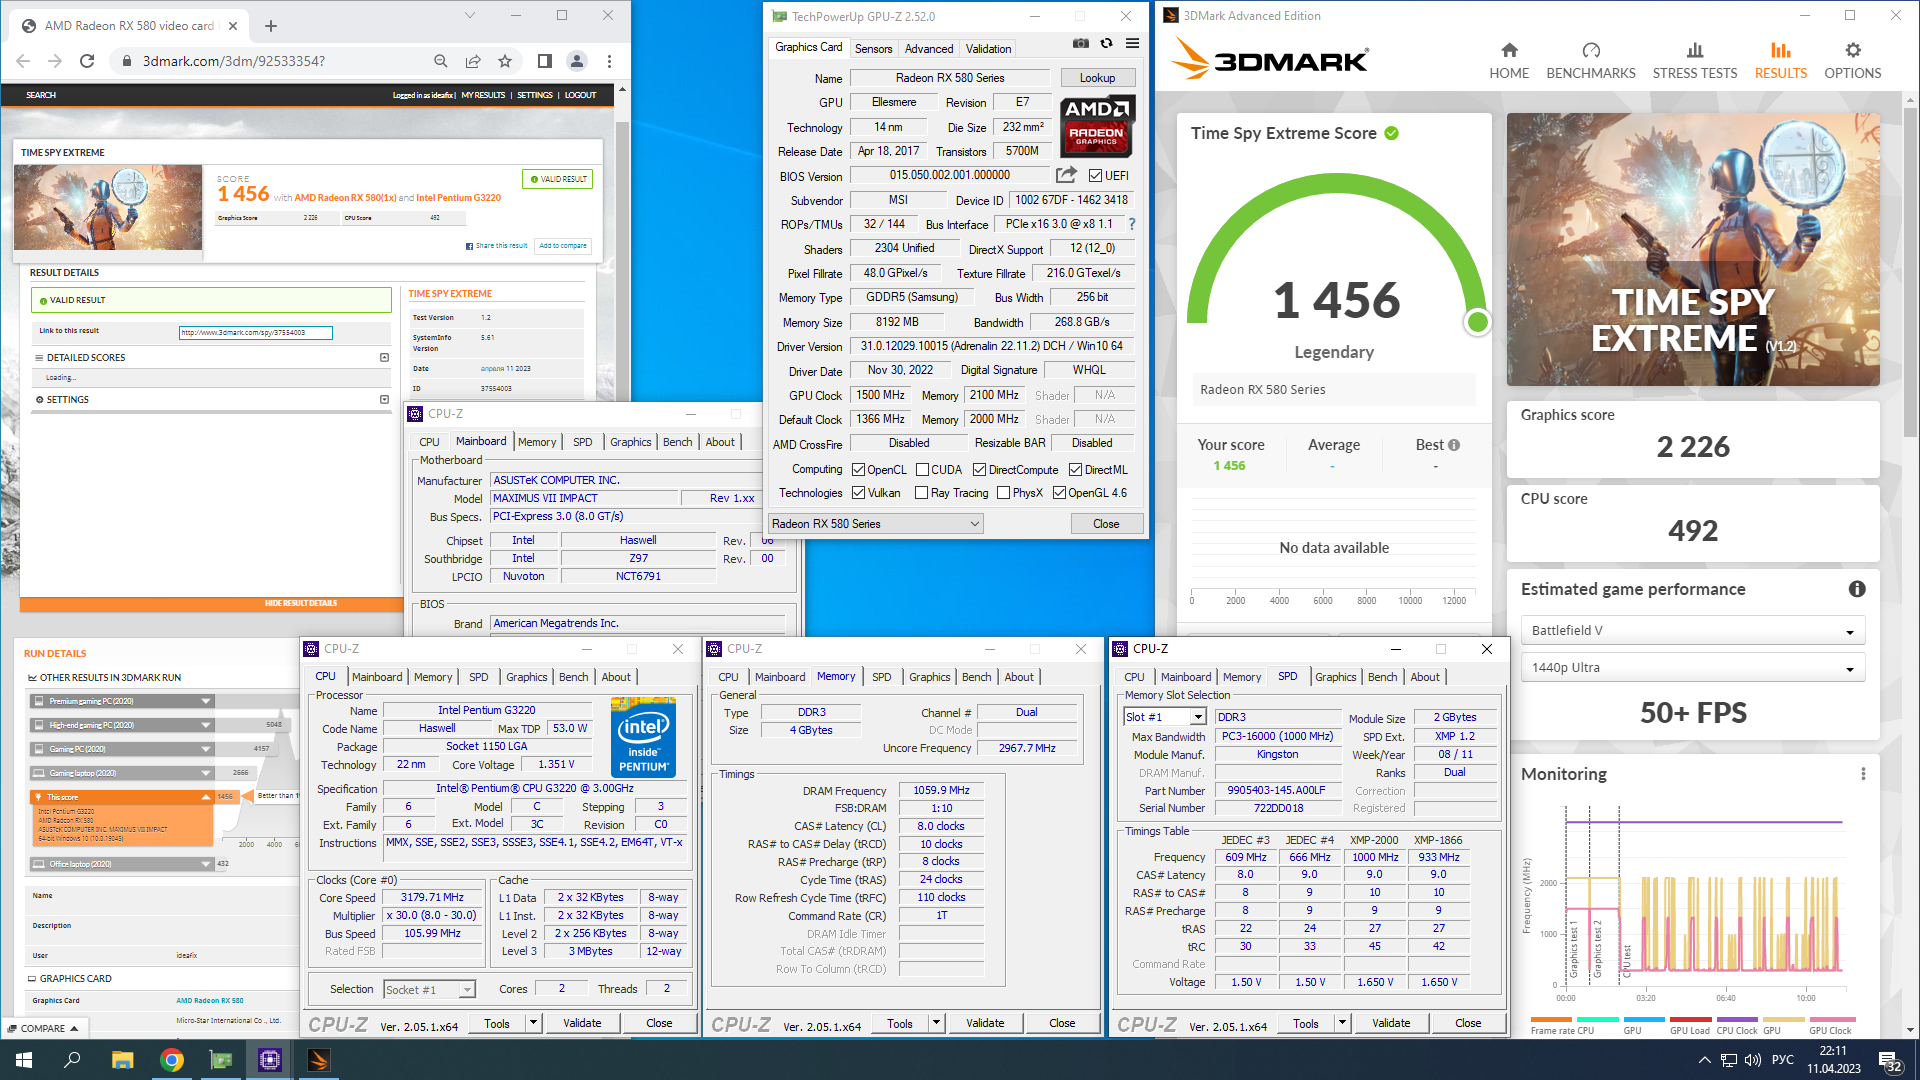Screen dimensions: 1920x1080
Task: Open About tab in CPU-Z SPD window
Action: point(1425,677)
